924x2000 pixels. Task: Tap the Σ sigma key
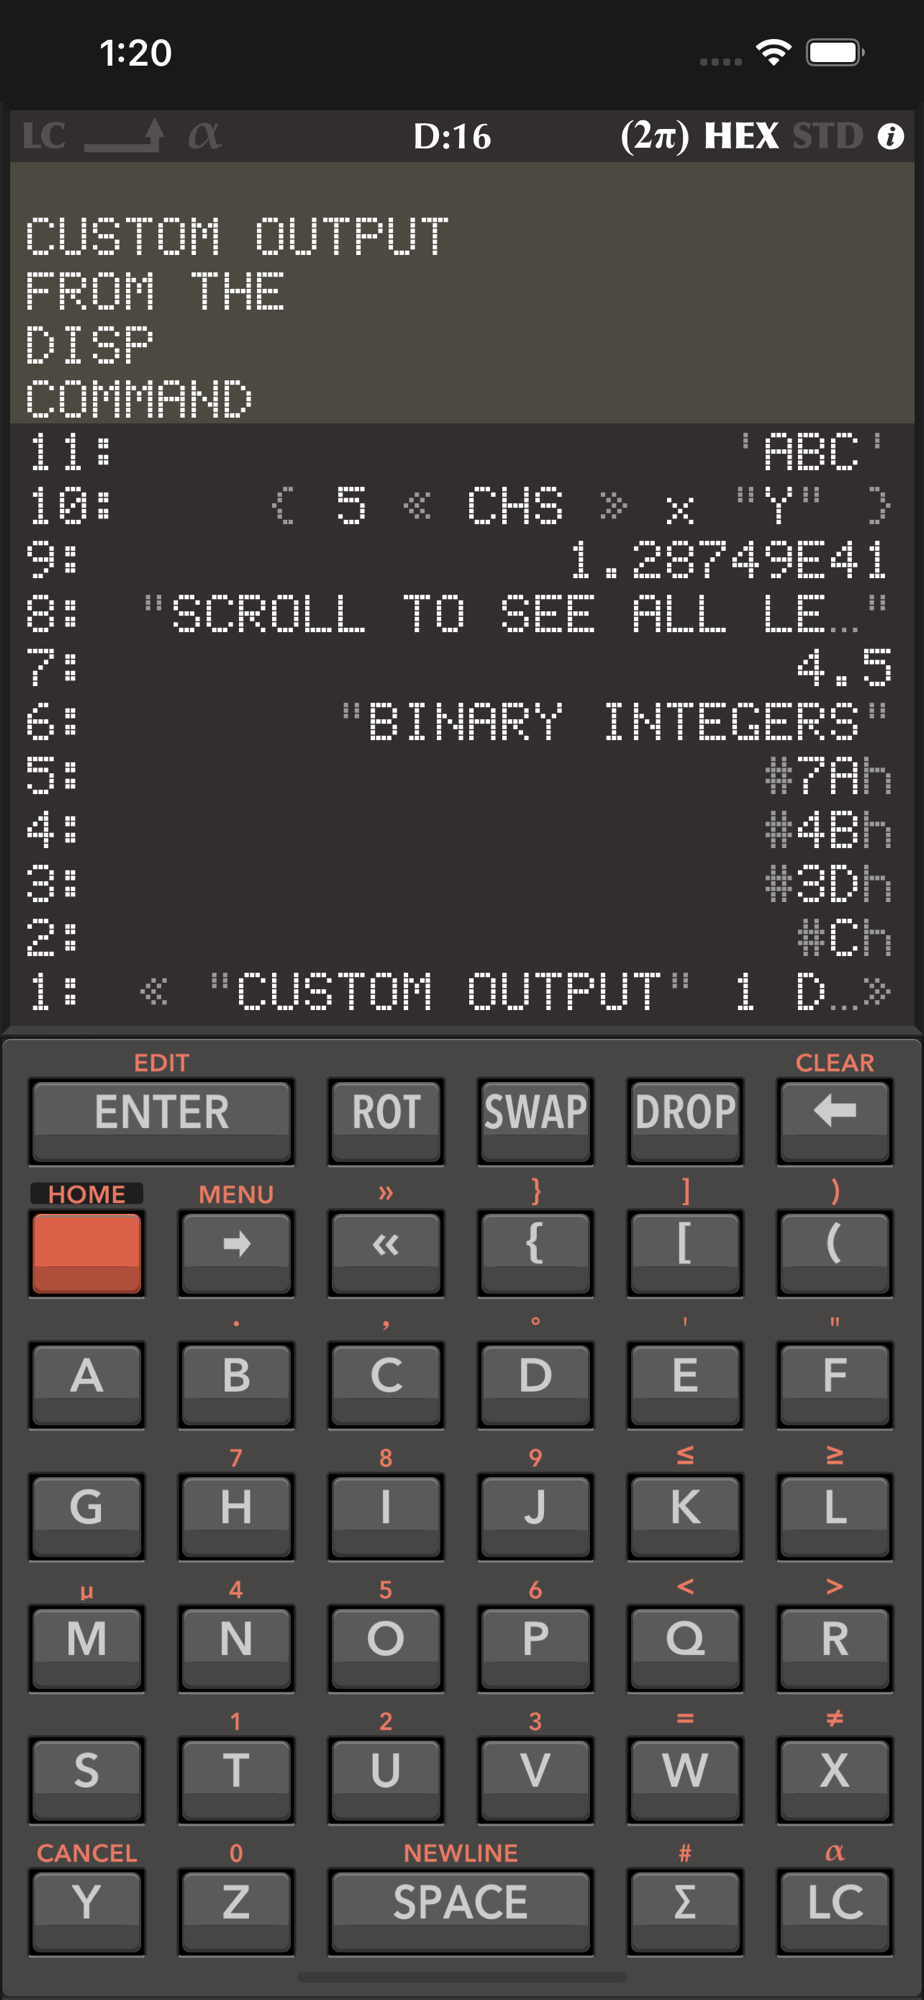pyautogui.click(x=685, y=1910)
